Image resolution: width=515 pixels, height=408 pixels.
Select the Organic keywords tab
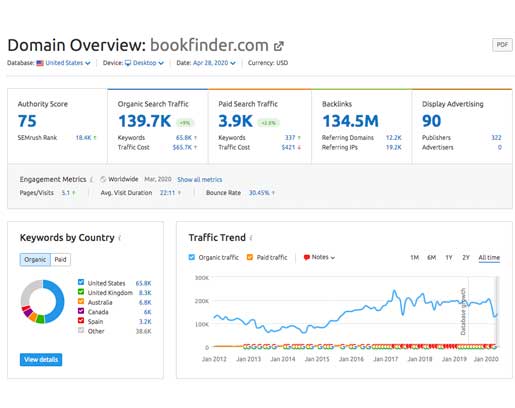pyautogui.click(x=35, y=259)
